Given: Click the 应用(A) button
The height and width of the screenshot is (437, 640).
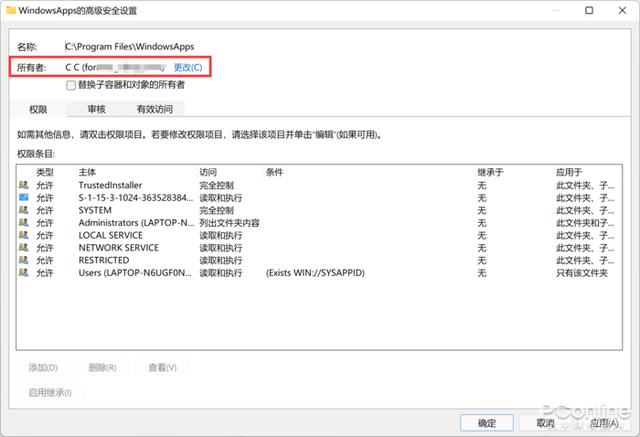Looking at the screenshot, I should click(604, 423).
